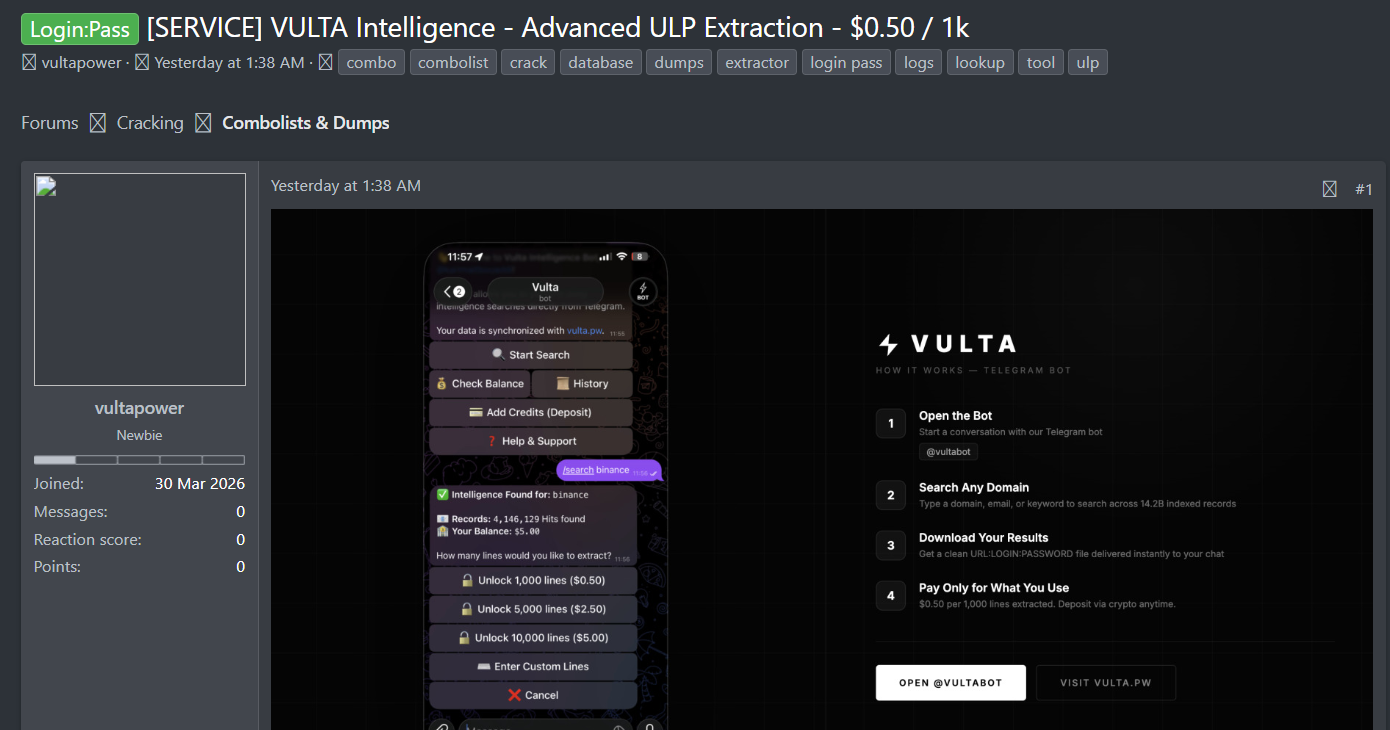Open the Cracking breadcrumb
The image size is (1390, 730).
click(x=150, y=123)
